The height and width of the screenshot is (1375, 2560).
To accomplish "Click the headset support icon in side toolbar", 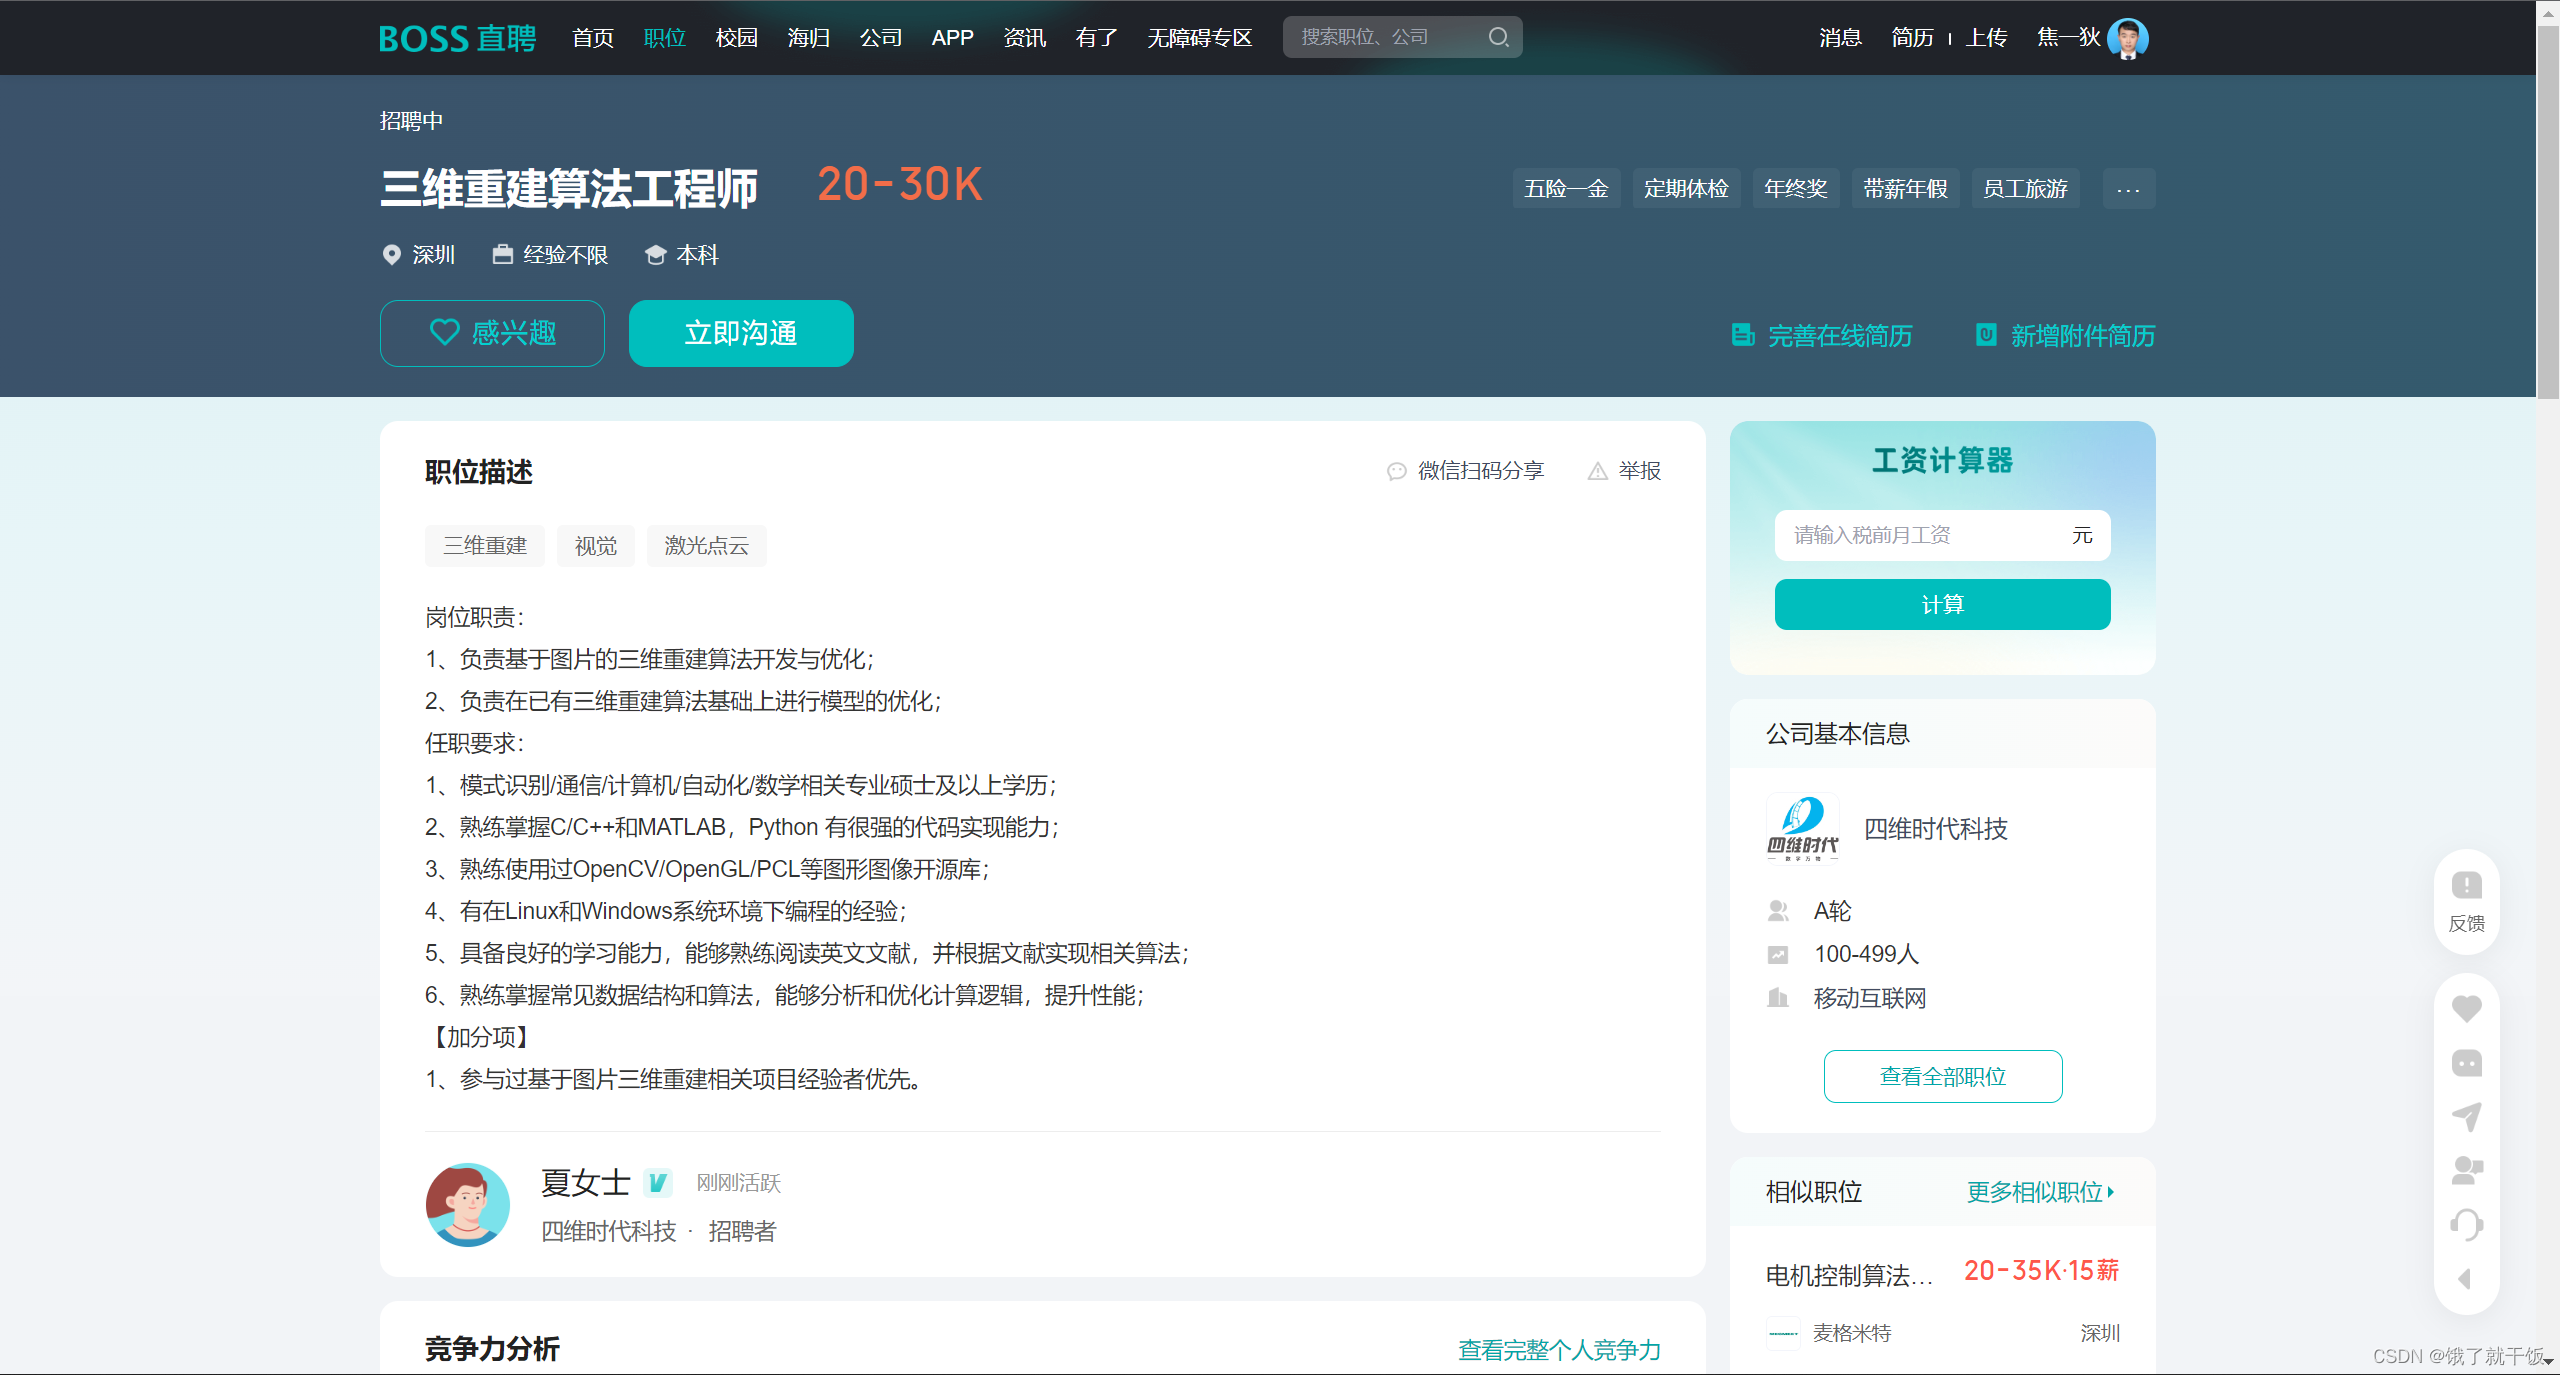I will pos(2466,1225).
